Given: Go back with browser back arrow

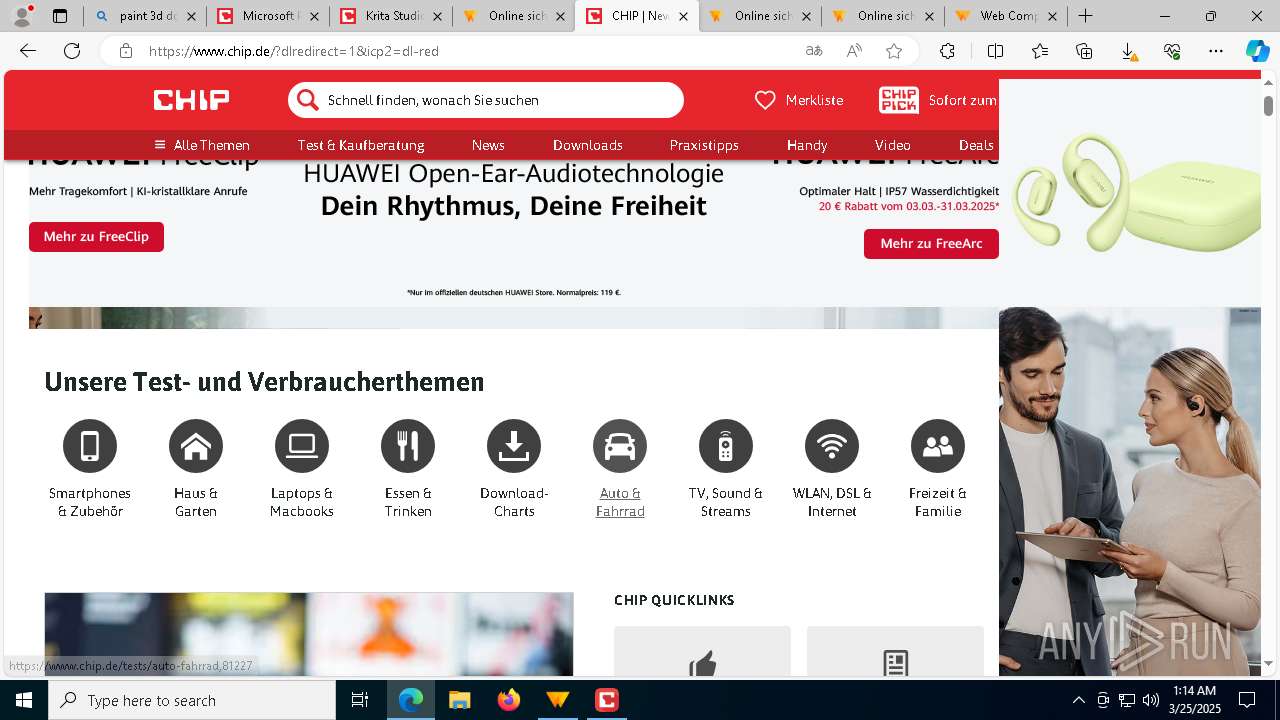Looking at the screenshot, I should click(28, 51).
